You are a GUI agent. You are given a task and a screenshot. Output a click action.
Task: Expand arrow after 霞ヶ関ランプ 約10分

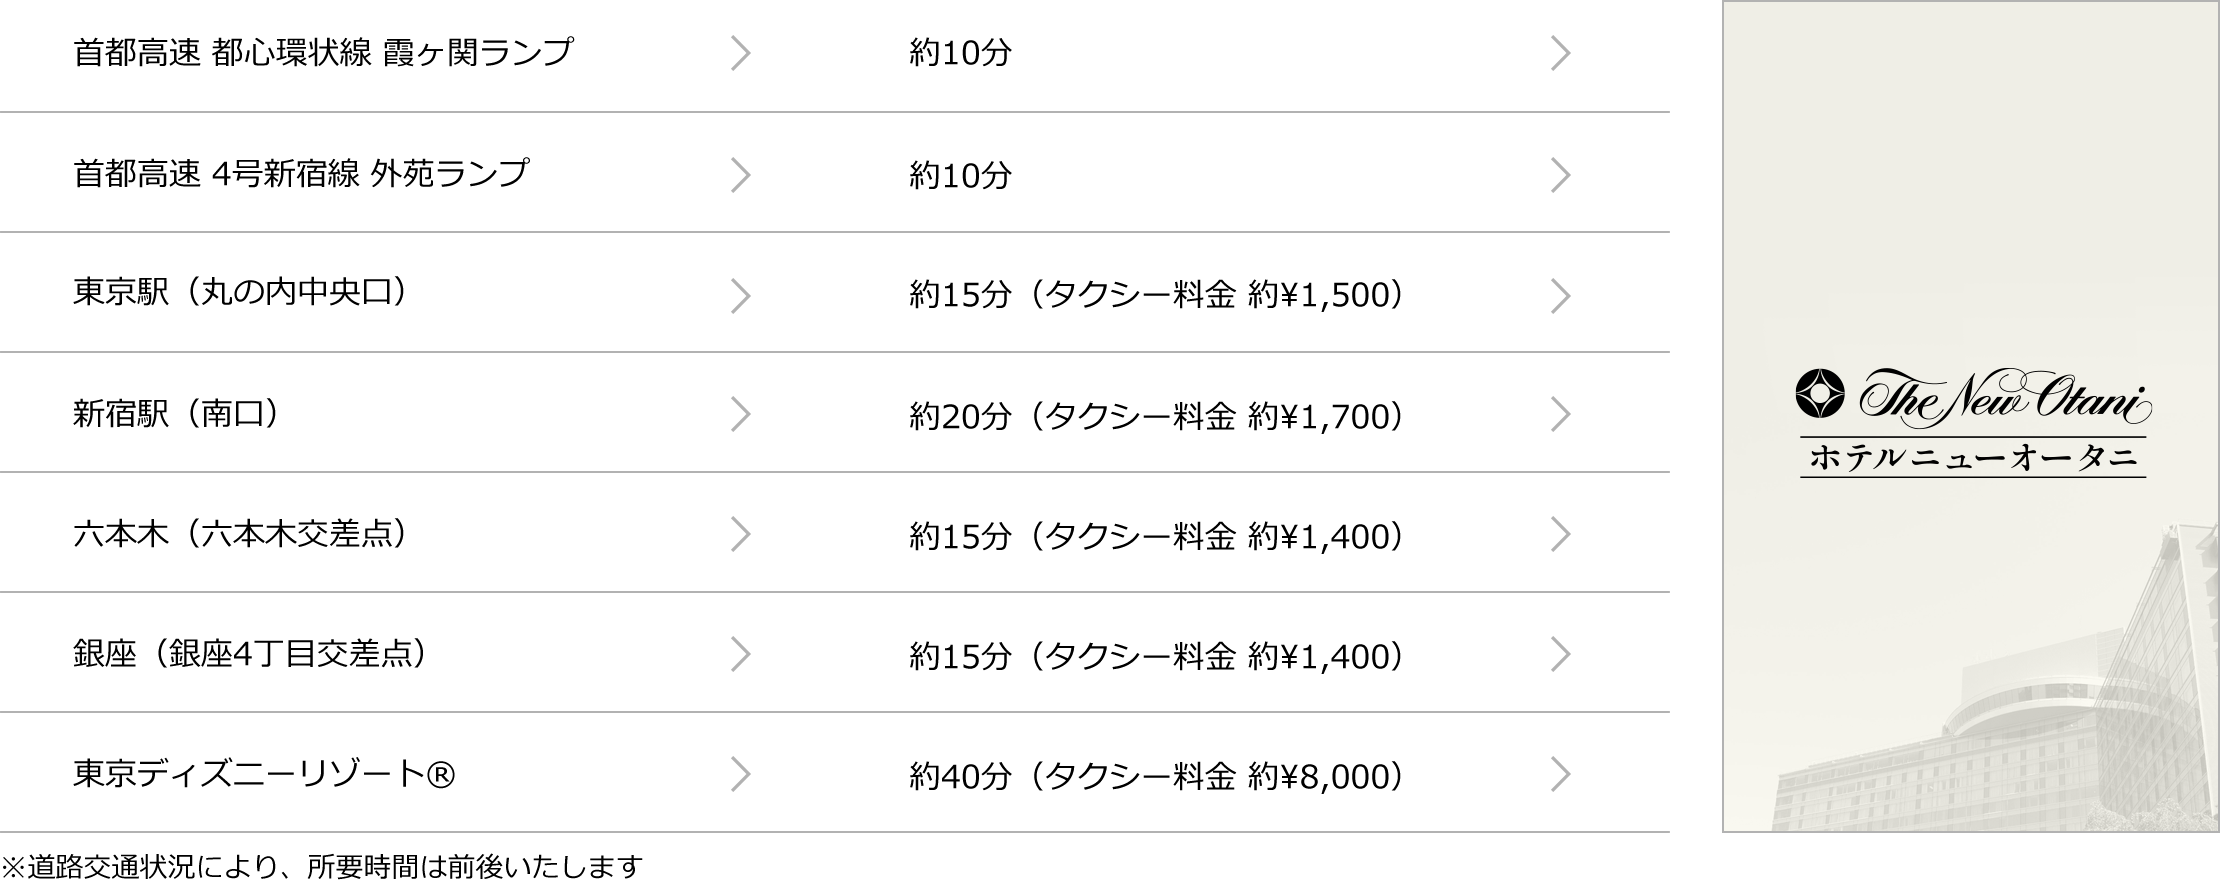pyautogui.click(x=1560, y=53)
